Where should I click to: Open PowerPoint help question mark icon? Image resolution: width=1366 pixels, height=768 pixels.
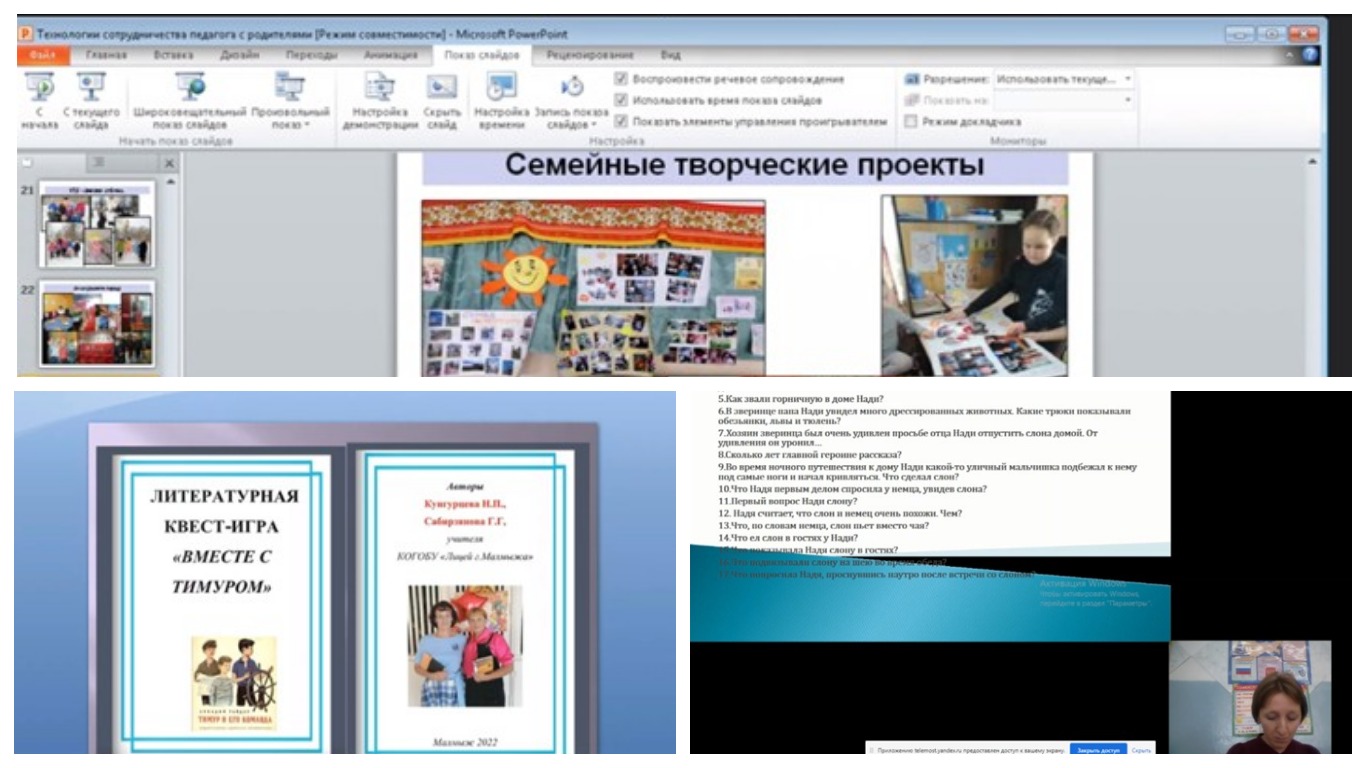click(x=1309, y=55)
